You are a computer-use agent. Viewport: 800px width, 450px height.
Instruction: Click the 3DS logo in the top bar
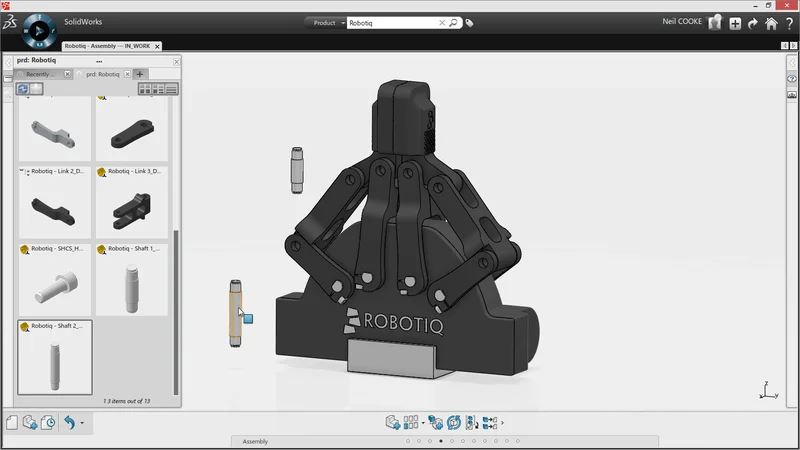point(10,22)
